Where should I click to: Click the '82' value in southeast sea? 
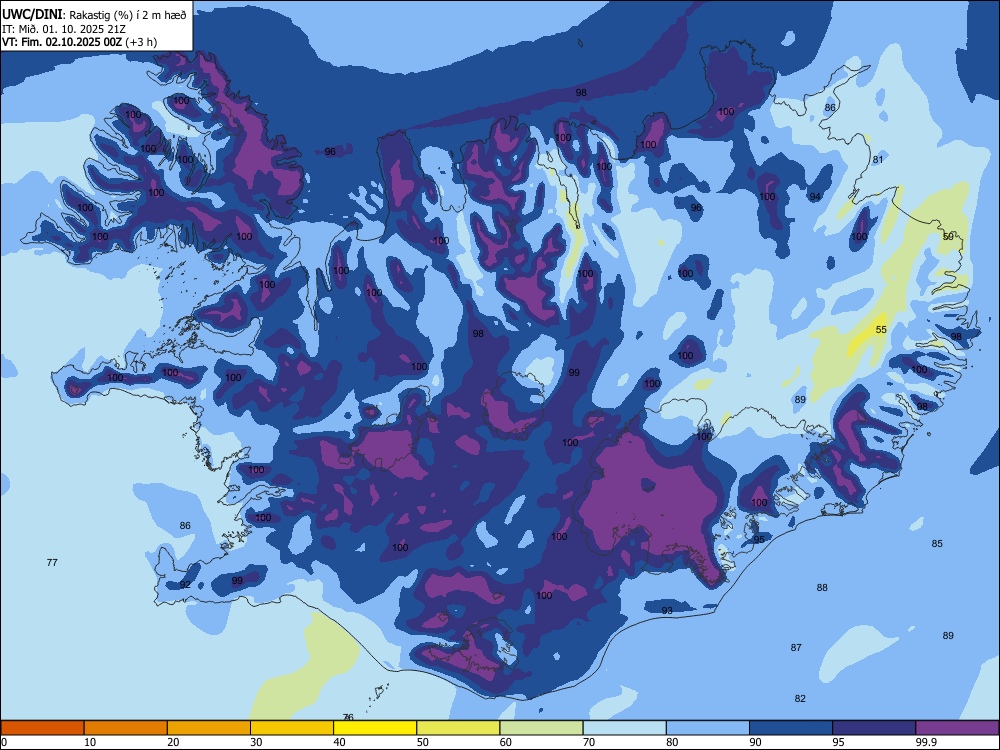click(x=800, y=698)
